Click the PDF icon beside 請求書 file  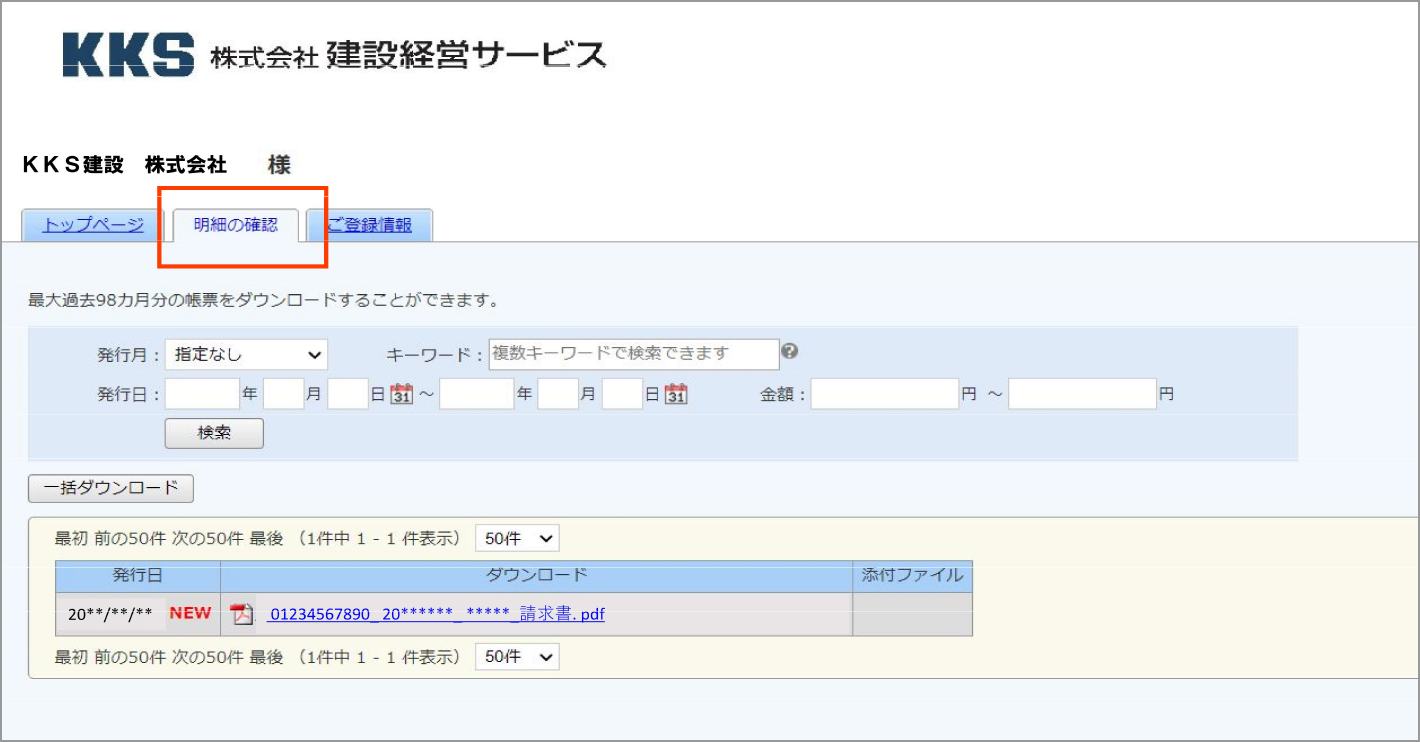pyautogui.click(x=242, y=614)
